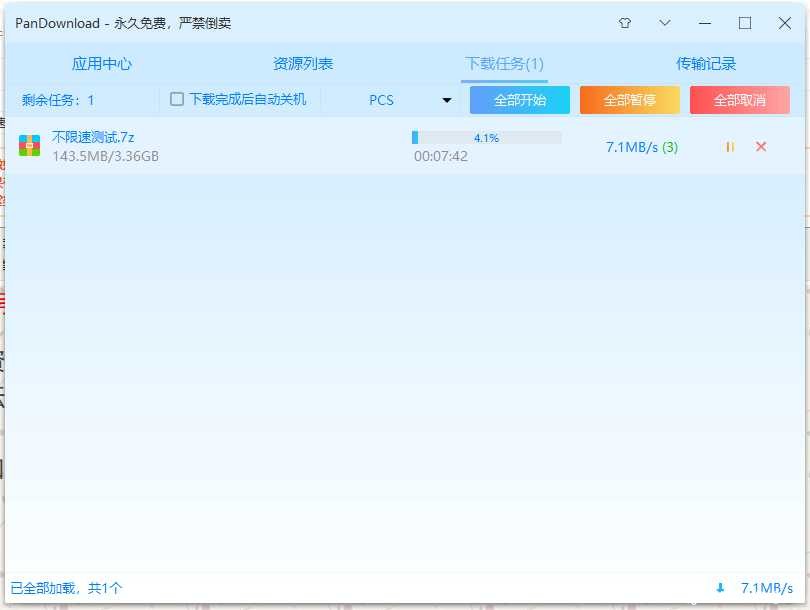Cancel the 不限速测试.7z download with red X
Image resolution: width=810 pixels, height=610 pixels.
tap(761, 147)
